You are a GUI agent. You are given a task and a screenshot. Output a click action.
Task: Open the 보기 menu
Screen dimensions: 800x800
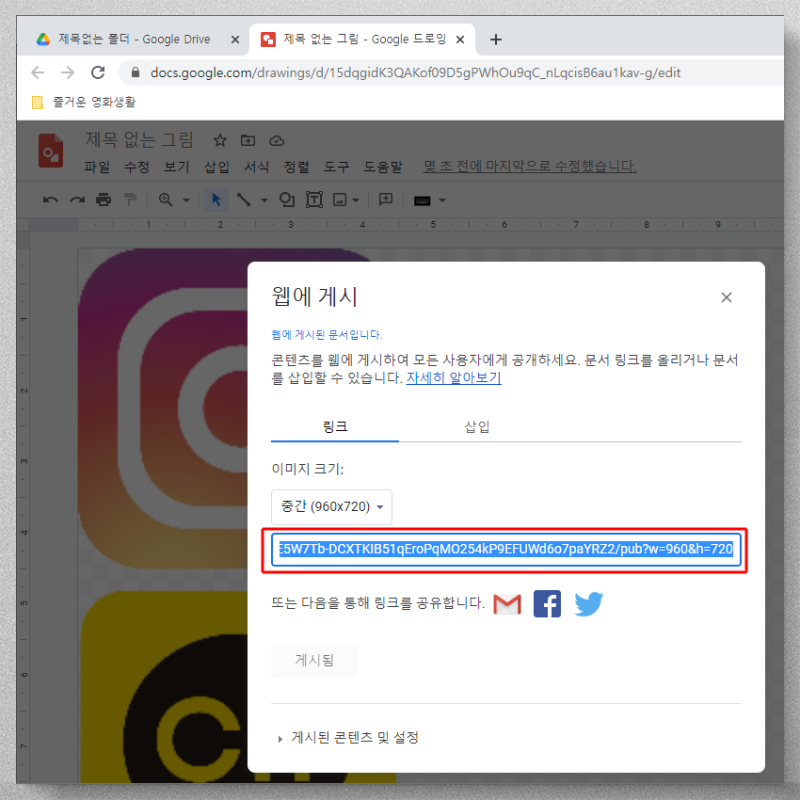[x=177, y=167]
